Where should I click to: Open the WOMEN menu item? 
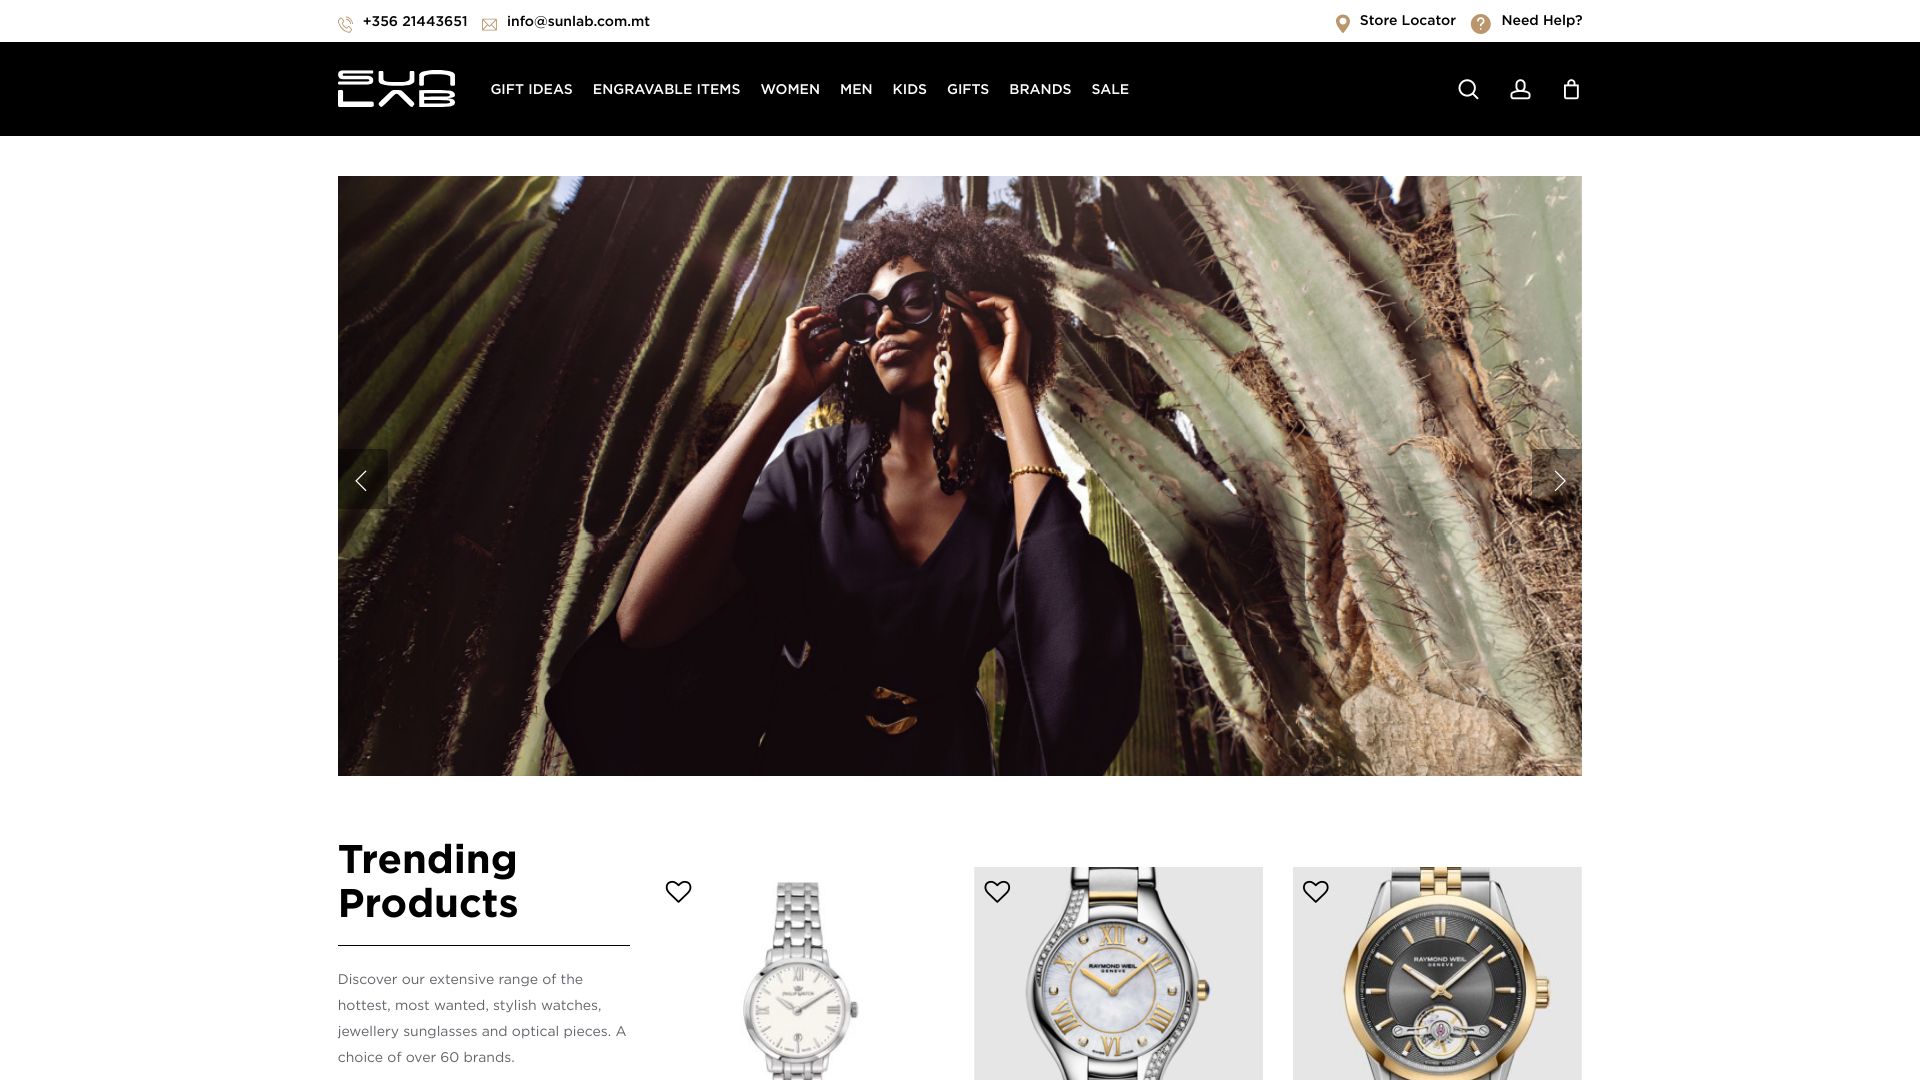[x=790, y=90]
